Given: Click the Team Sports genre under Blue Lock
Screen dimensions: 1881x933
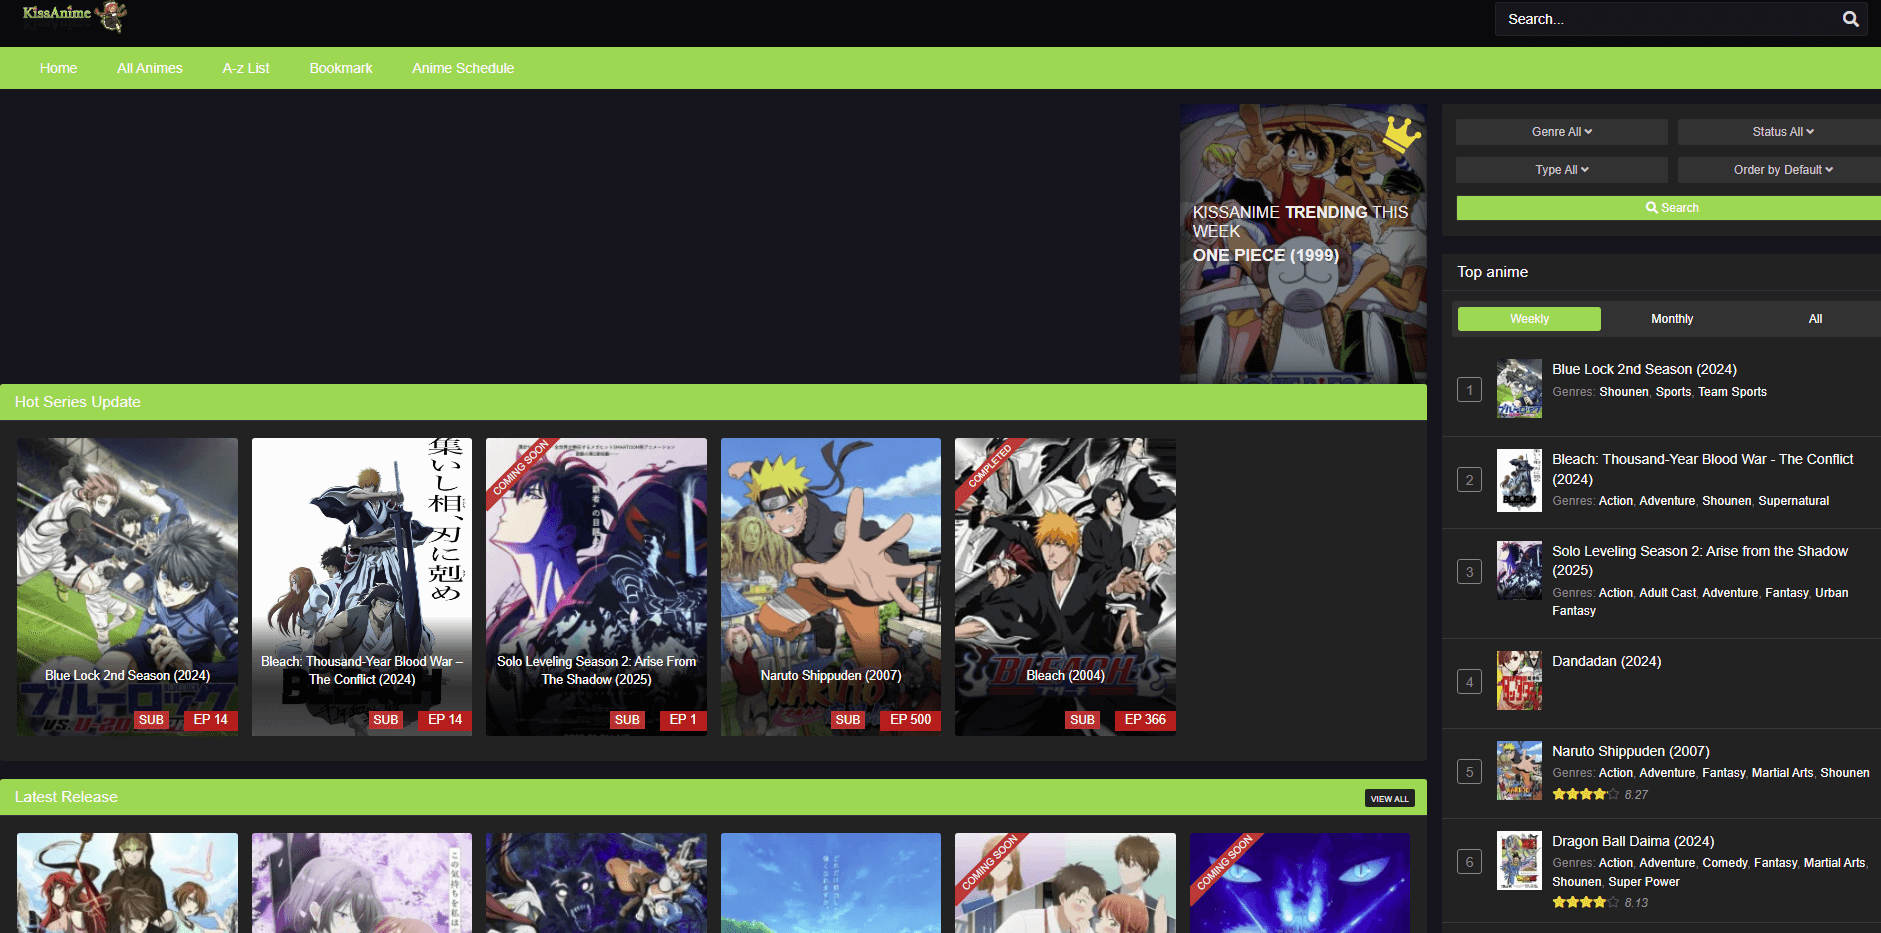Looking at the screenshot, I should (1732, 392).
